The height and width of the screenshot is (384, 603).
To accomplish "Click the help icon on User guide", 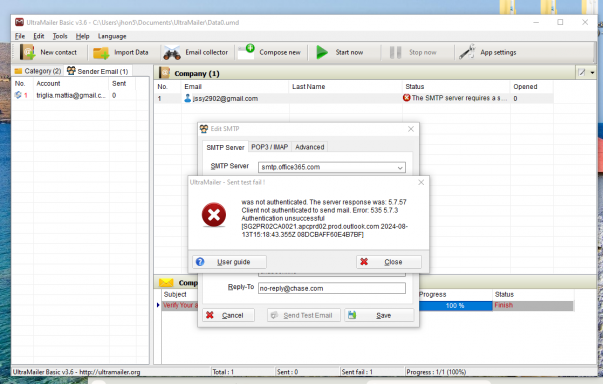I will coord(200,262).
